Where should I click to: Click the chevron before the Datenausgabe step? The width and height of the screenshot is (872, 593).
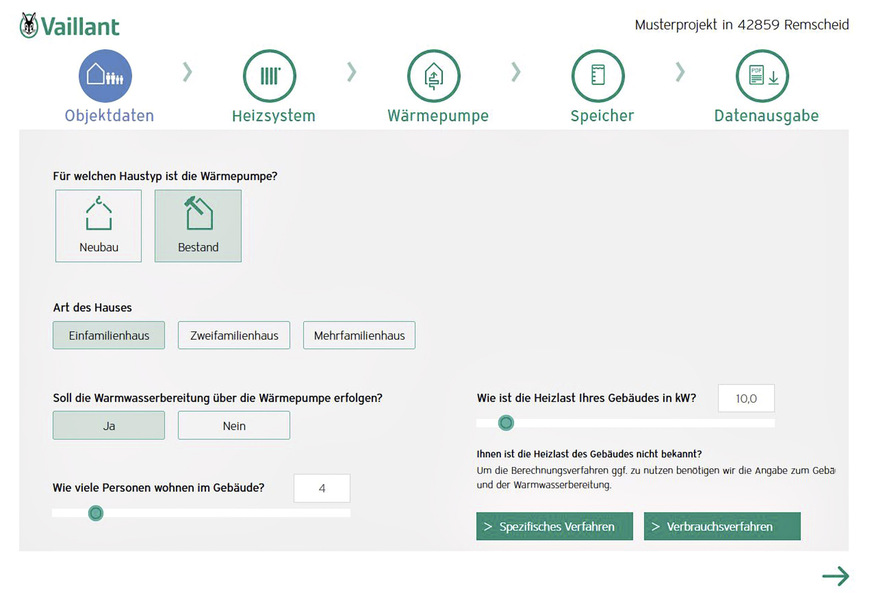click(x=680, y=72)
